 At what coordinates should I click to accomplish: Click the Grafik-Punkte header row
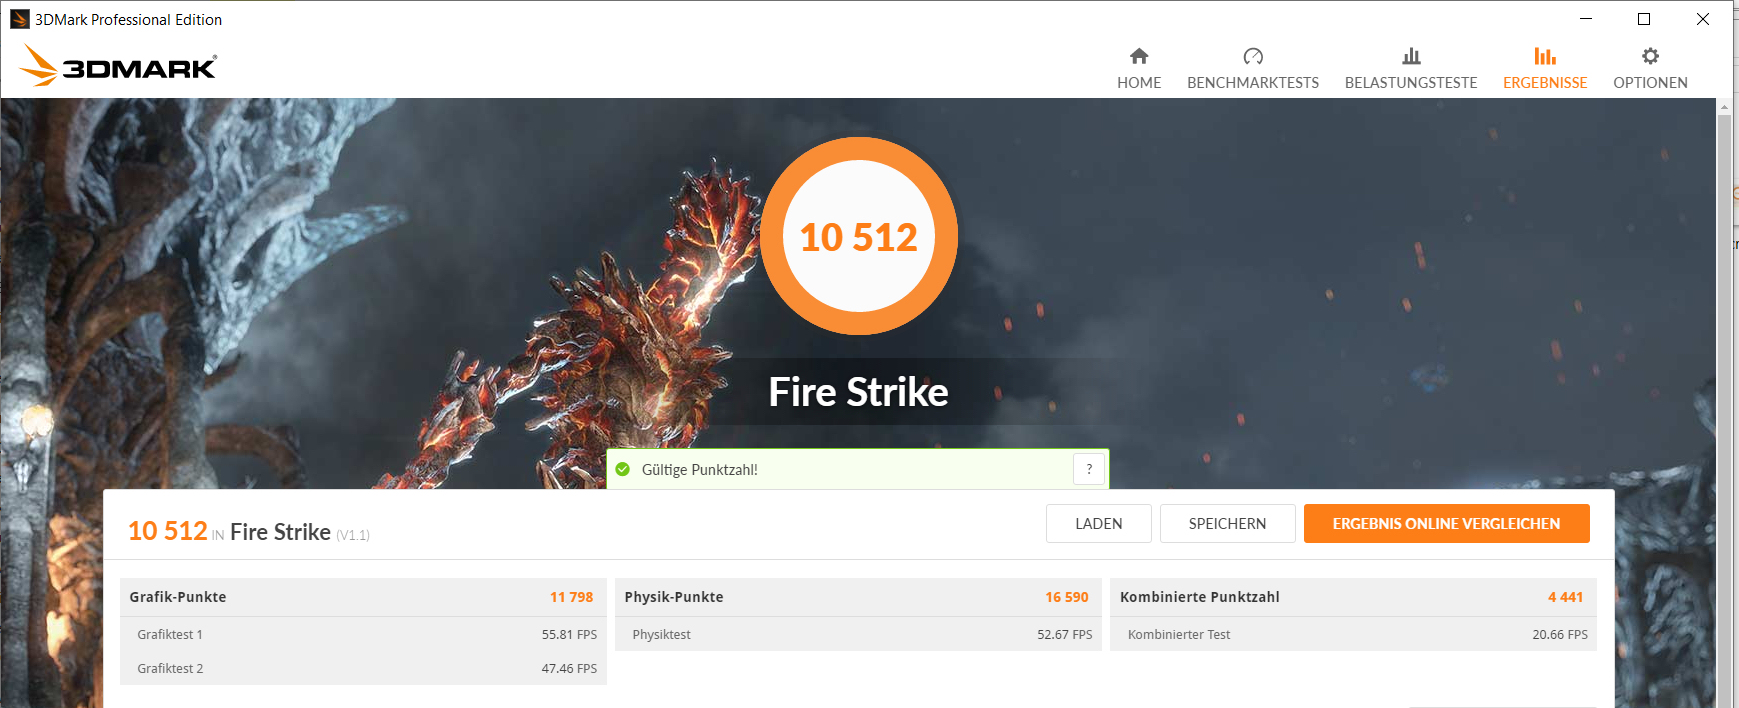point(363,597)
